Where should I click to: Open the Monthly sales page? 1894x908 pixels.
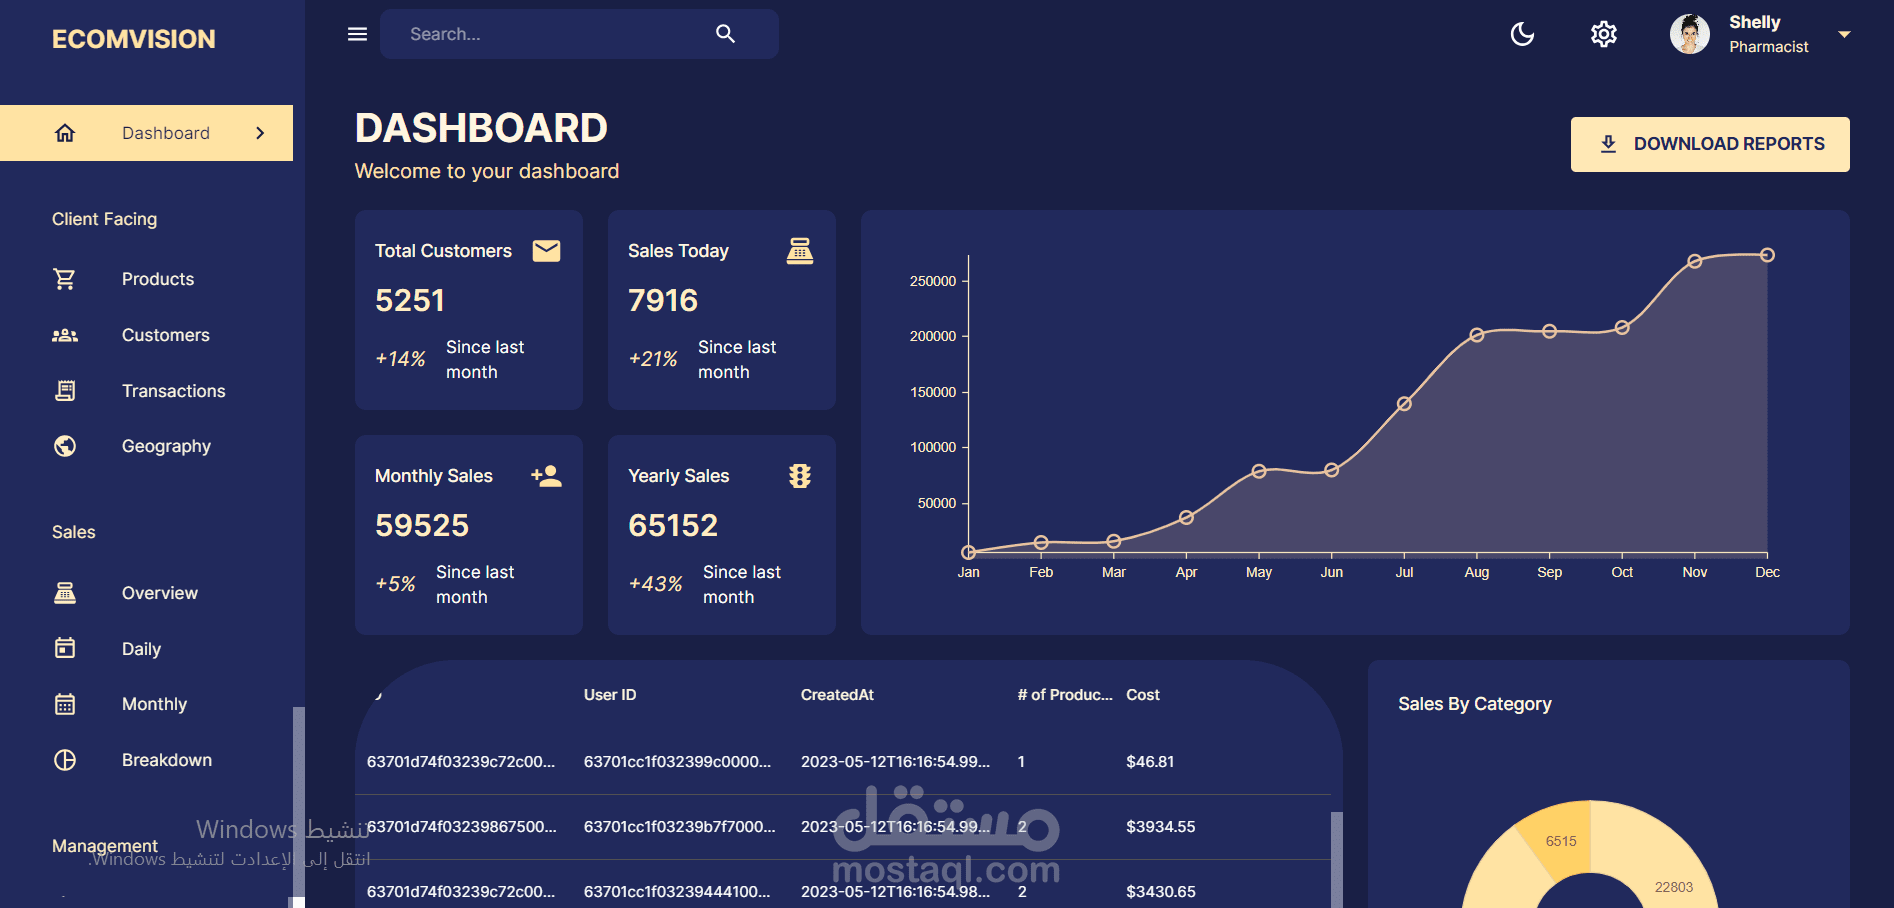coord(154,704)
